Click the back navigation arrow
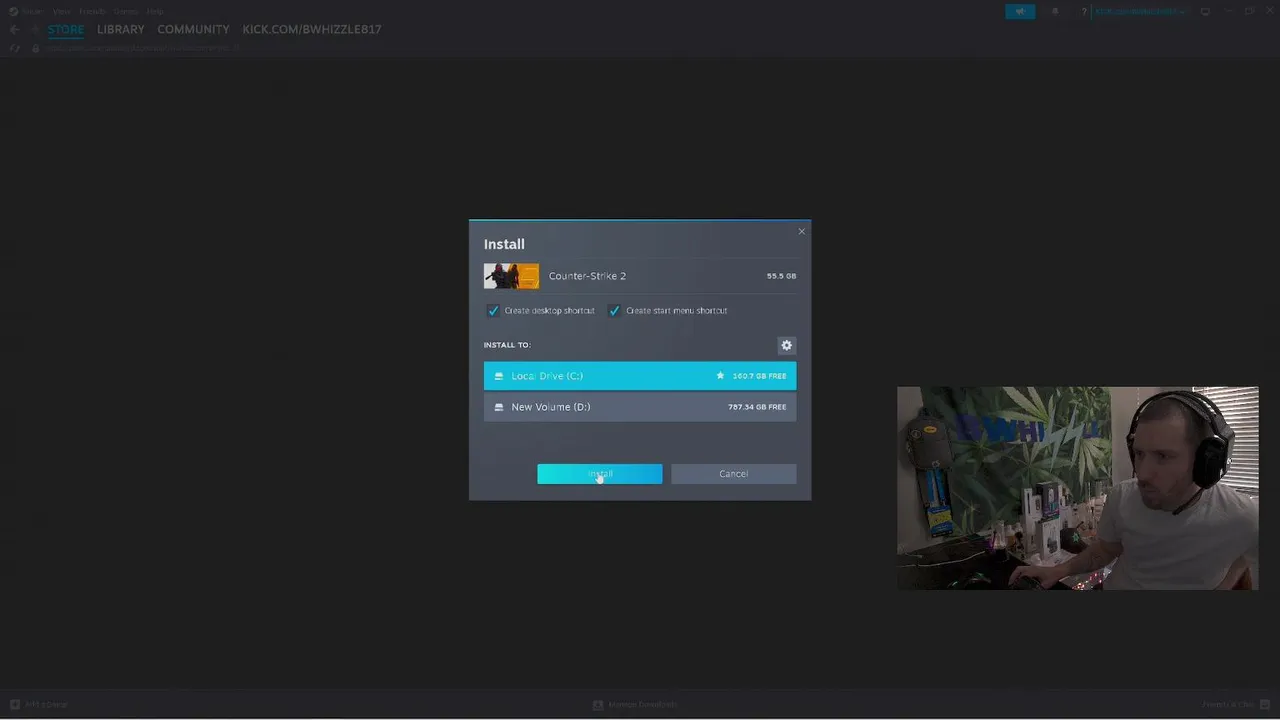 14,30
